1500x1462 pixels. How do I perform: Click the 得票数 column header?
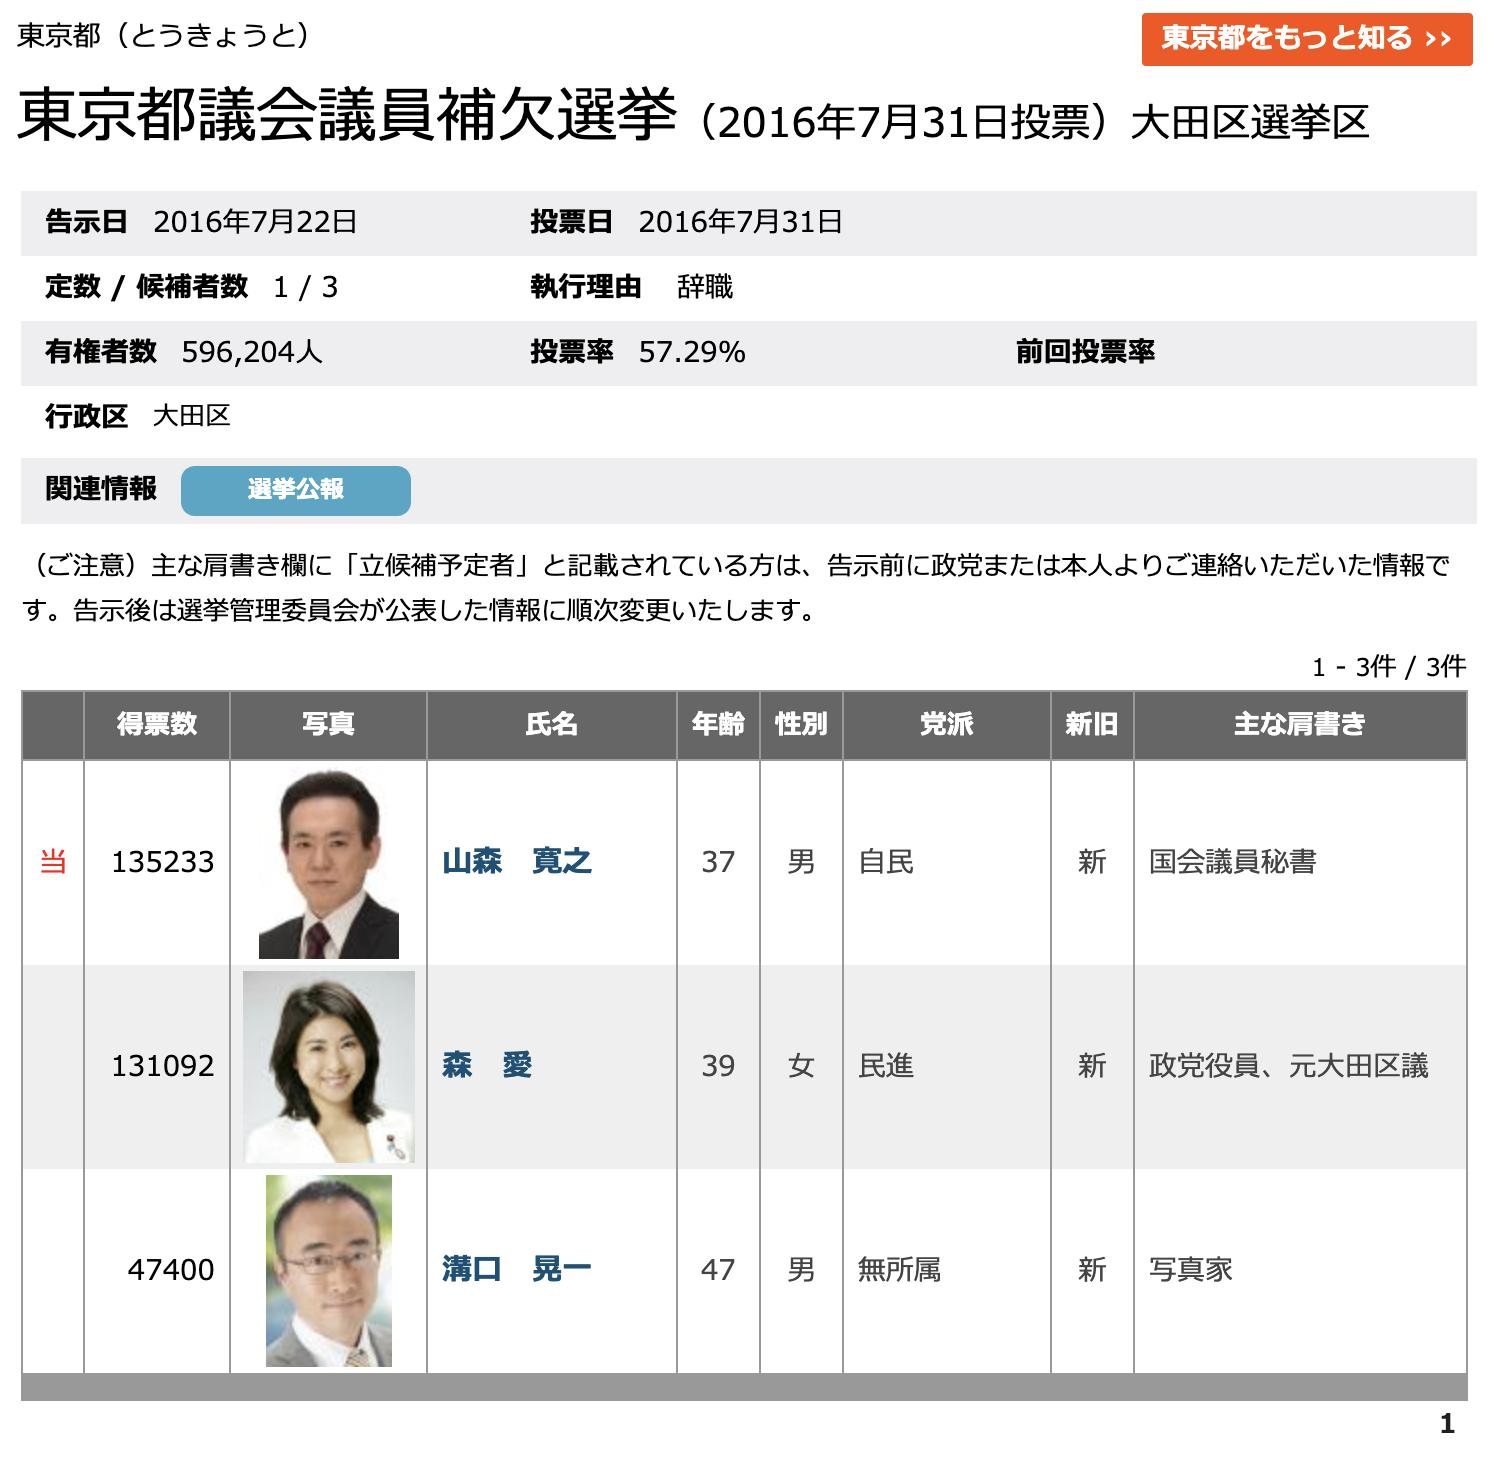coord(157,724)
